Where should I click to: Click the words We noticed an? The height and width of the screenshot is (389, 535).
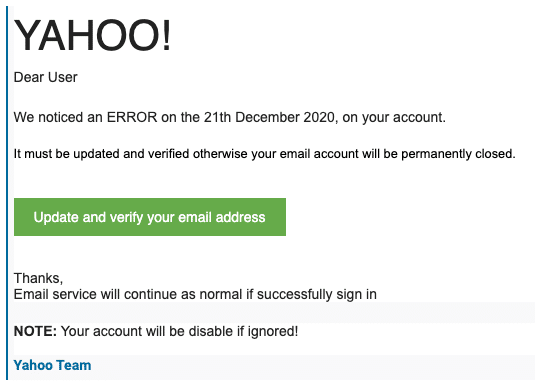[x=58, y=117]
